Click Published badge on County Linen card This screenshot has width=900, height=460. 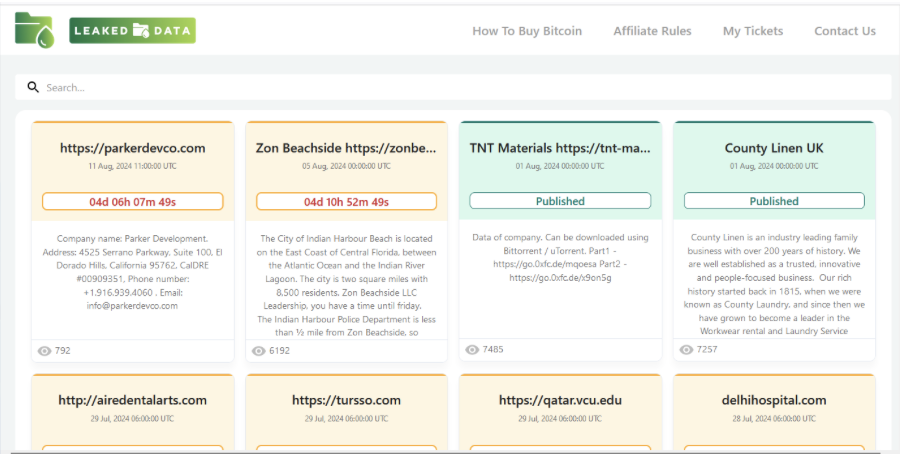[774, 201]
